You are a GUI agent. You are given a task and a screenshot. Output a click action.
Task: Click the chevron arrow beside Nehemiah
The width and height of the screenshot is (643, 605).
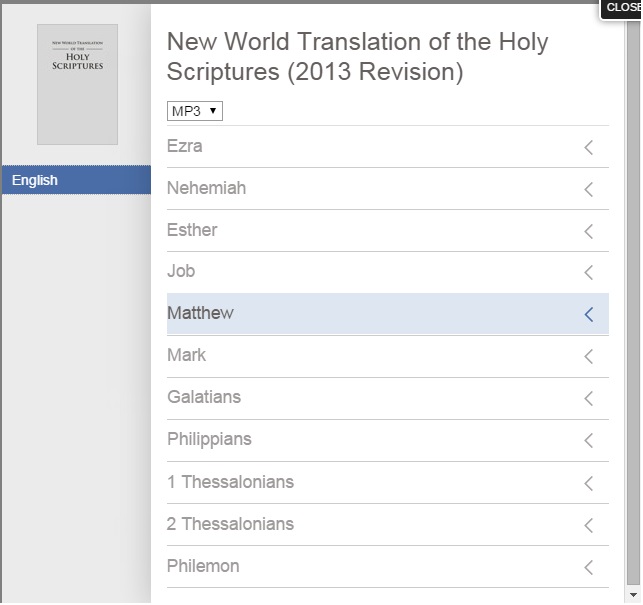[x=589, y=189]
